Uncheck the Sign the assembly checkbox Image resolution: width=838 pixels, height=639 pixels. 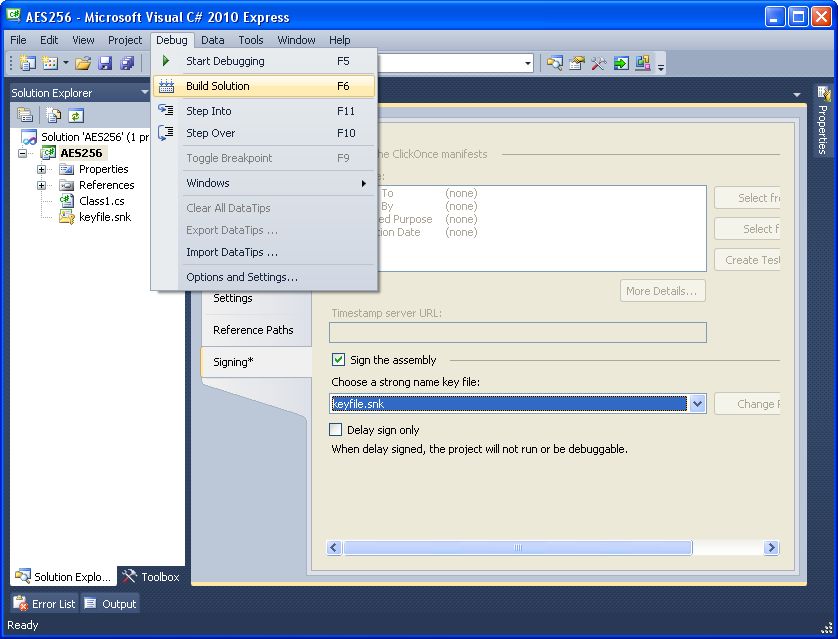(338, 360)
